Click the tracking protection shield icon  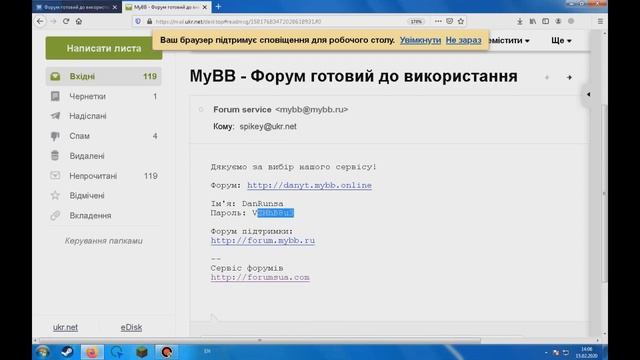pos(138,21)
